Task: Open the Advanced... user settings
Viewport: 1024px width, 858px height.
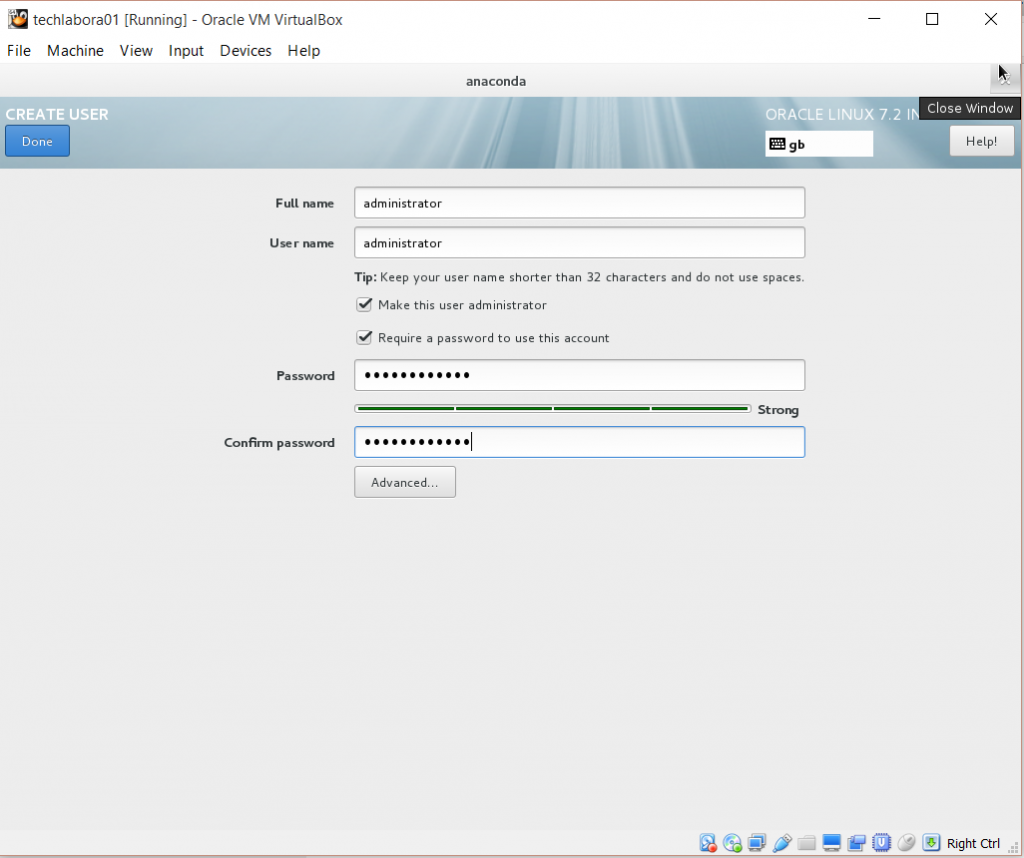Action: pos(404,482)
